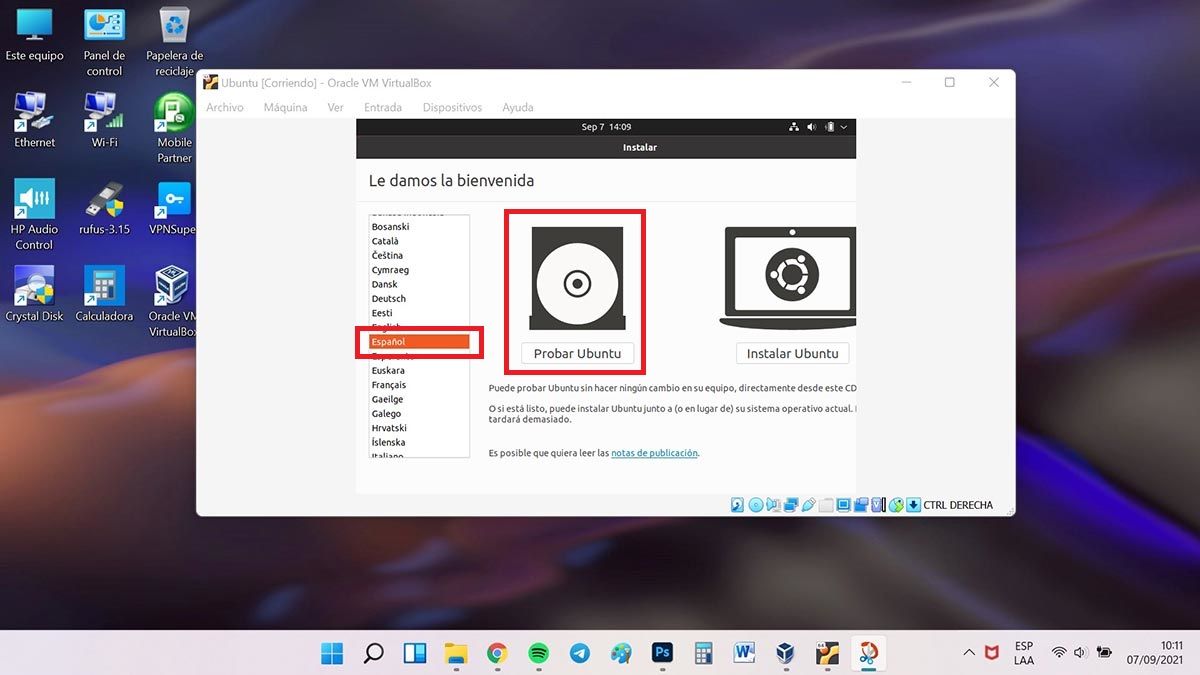Image resolution: width=1200 pixels, height=675 pixels.
Task: Open the notas de publicación link
Action: point(654,453)
